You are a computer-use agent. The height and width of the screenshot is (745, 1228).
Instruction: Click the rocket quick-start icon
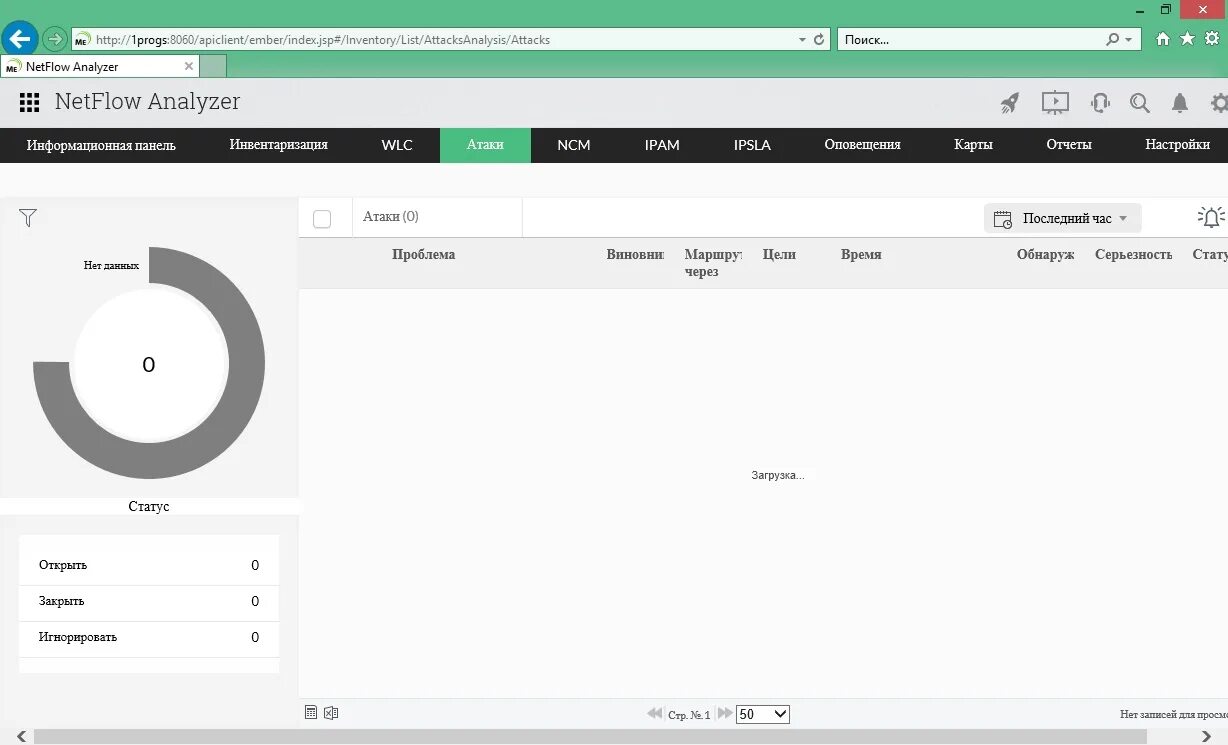pyautogui.click(x=1010, y=102)
